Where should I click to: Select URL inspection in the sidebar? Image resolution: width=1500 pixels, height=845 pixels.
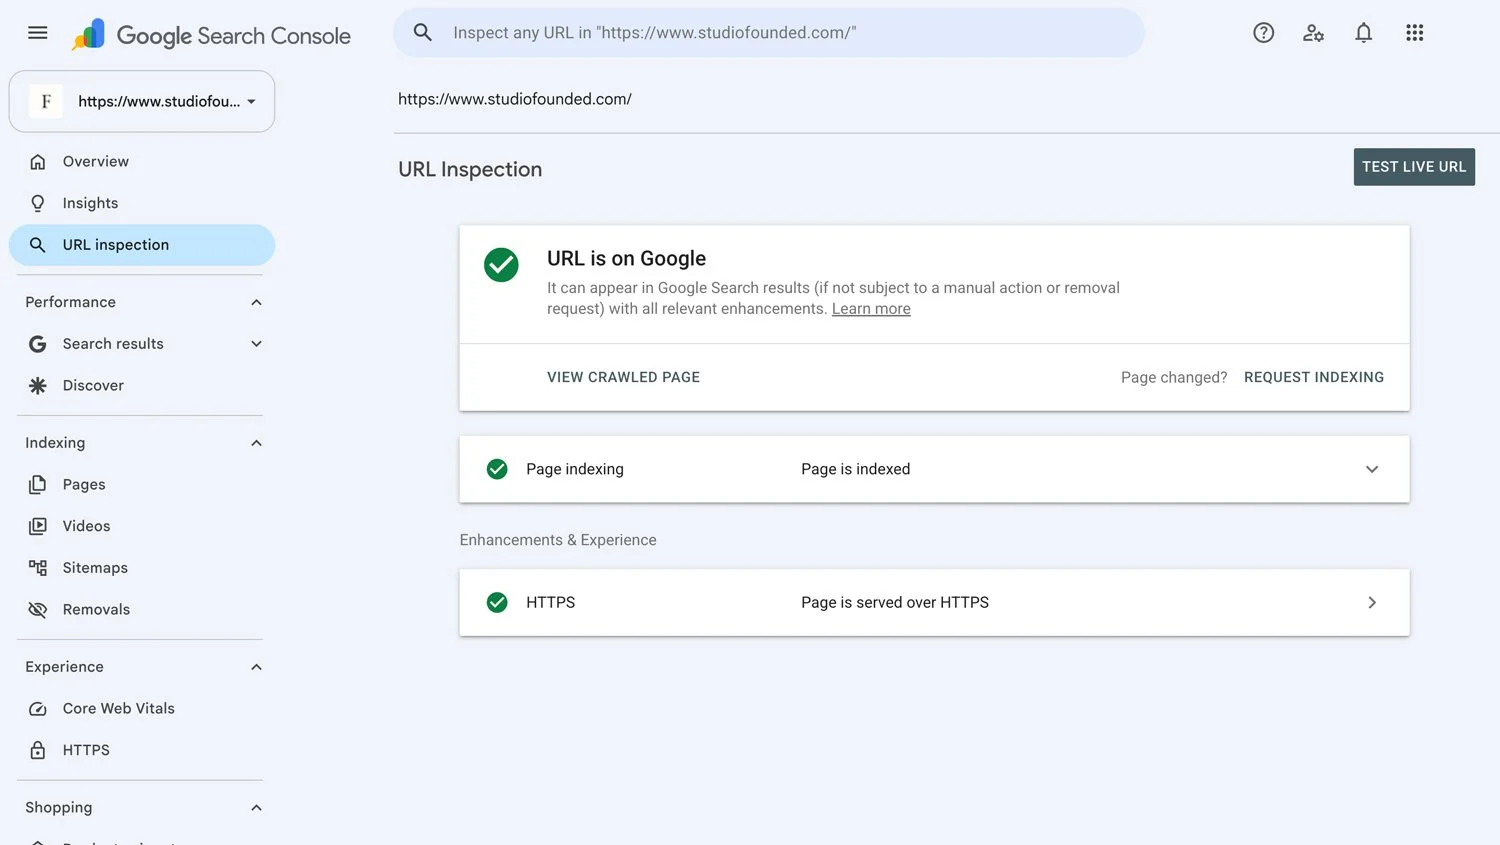pyautogui.click(x=142, y=245)
